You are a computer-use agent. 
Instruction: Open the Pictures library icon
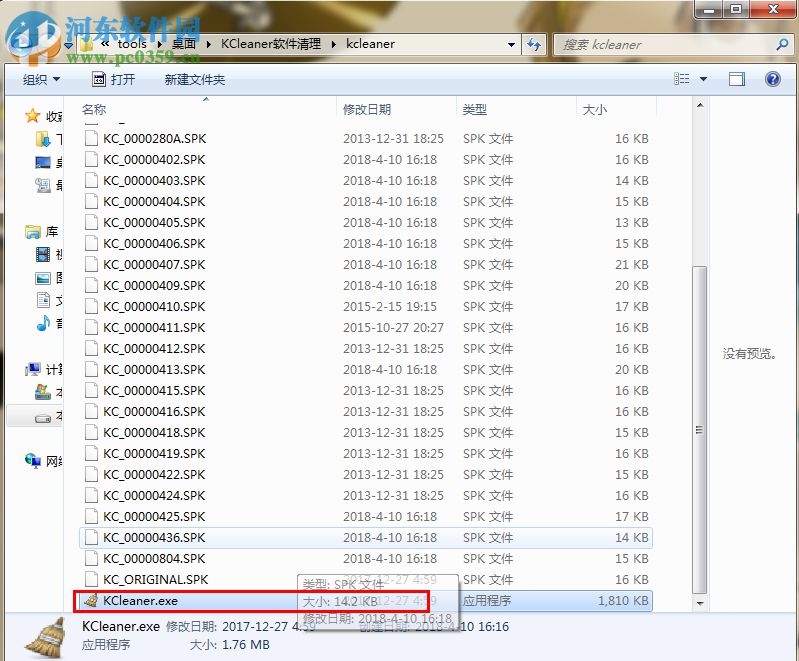(x=43, y=278)
